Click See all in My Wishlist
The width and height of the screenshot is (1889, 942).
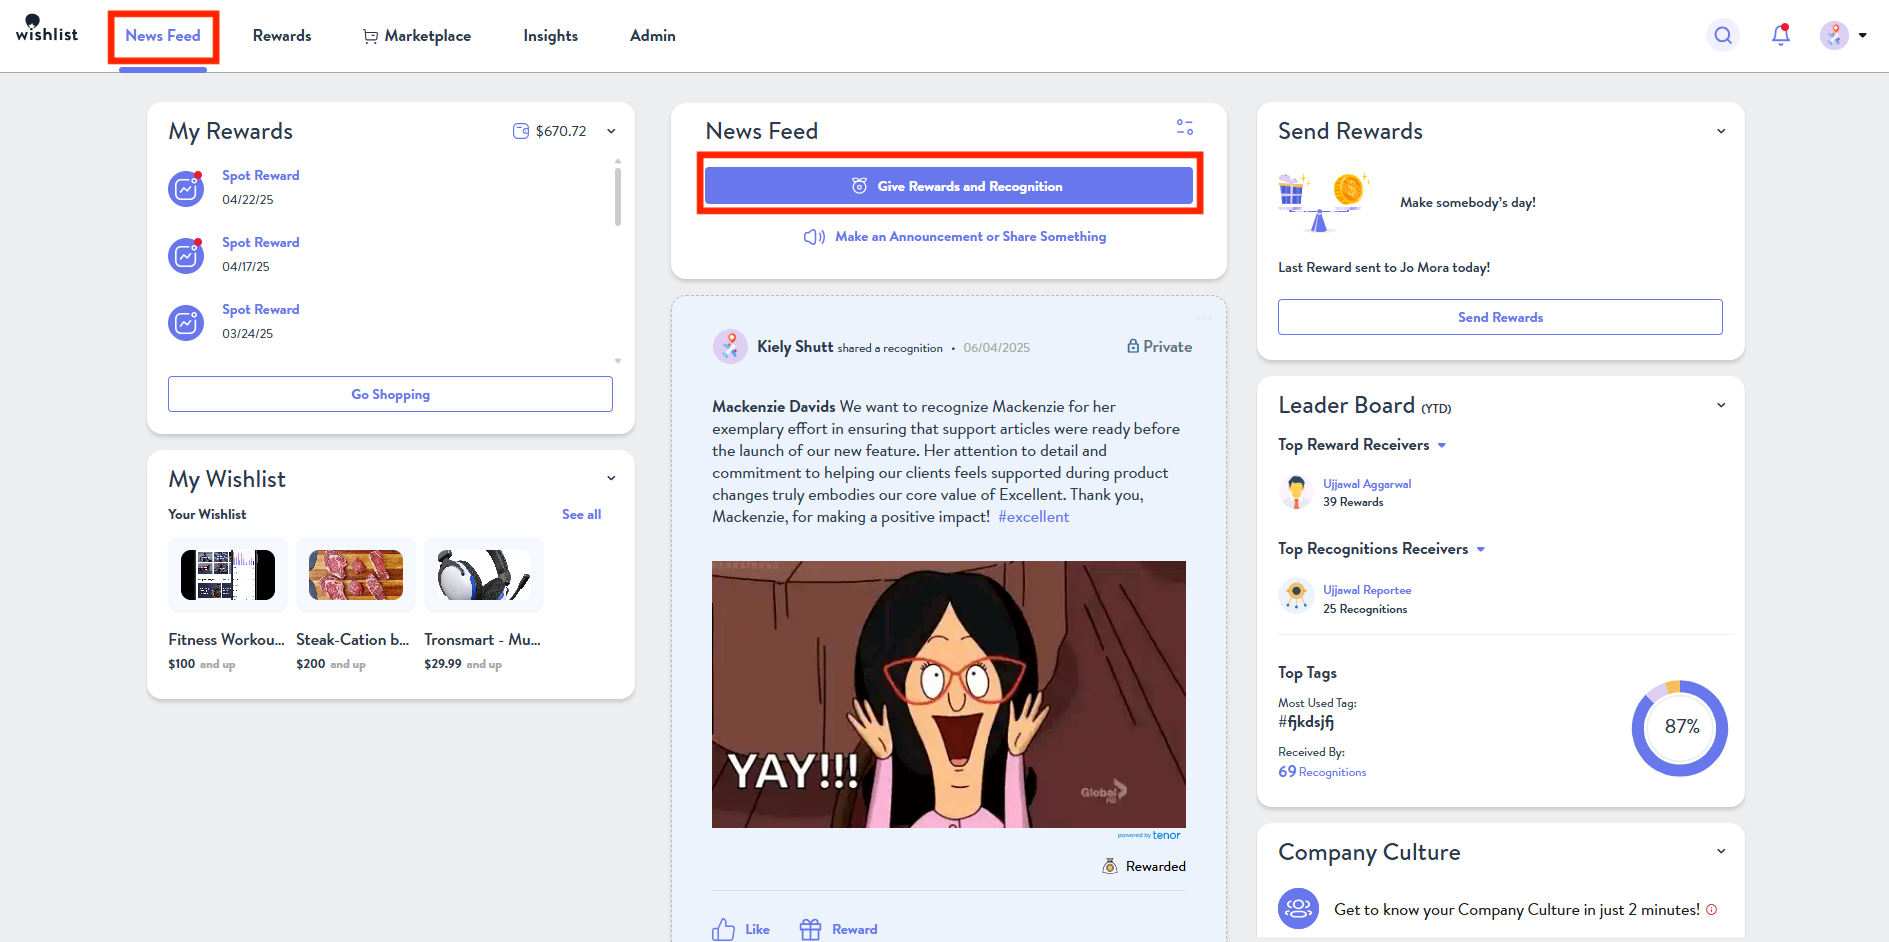click(x=581, y=514)
